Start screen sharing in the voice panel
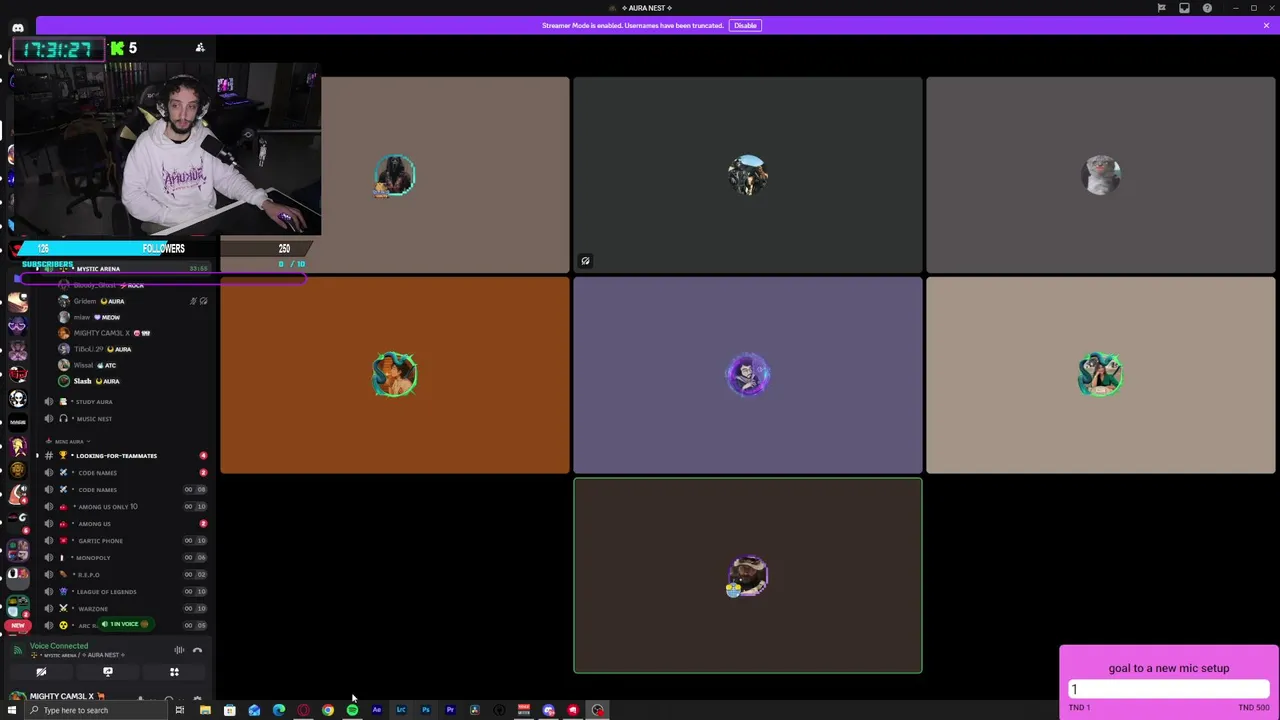Image resolution: width=1280 pixels, height=720 pixels. [x=108, y=672]
